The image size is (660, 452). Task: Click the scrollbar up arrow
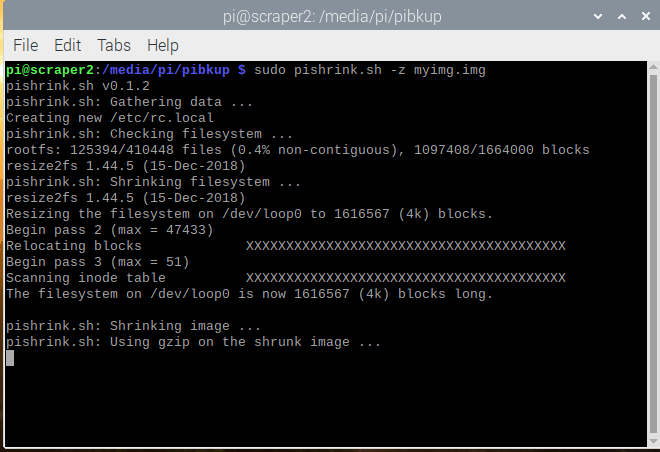pos(654,66)
